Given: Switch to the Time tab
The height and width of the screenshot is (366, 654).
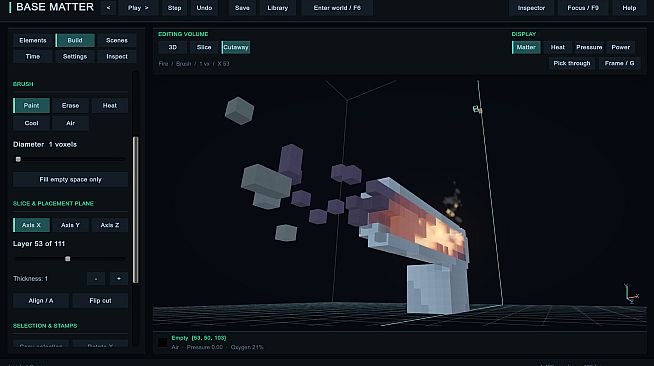Looking at the screenshot, I should [x=33, y=56].
